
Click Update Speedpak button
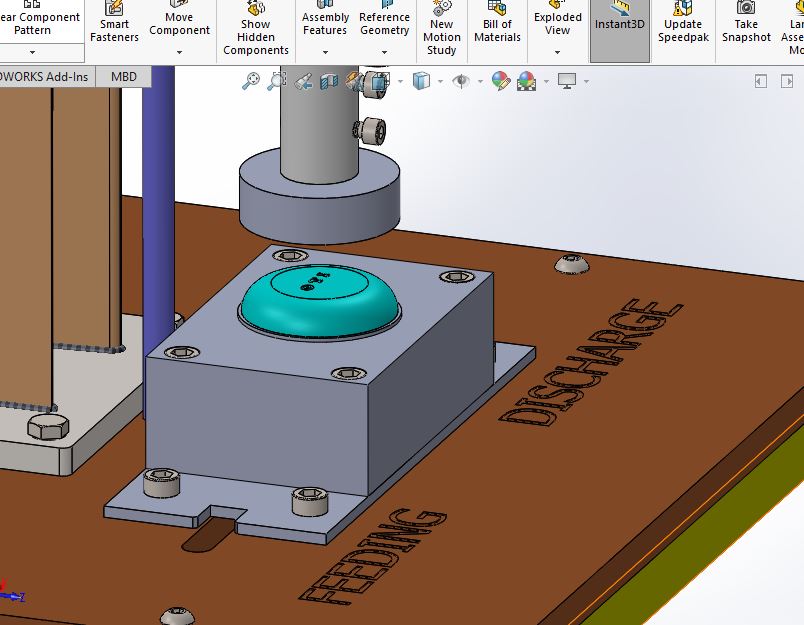(683, 23)
